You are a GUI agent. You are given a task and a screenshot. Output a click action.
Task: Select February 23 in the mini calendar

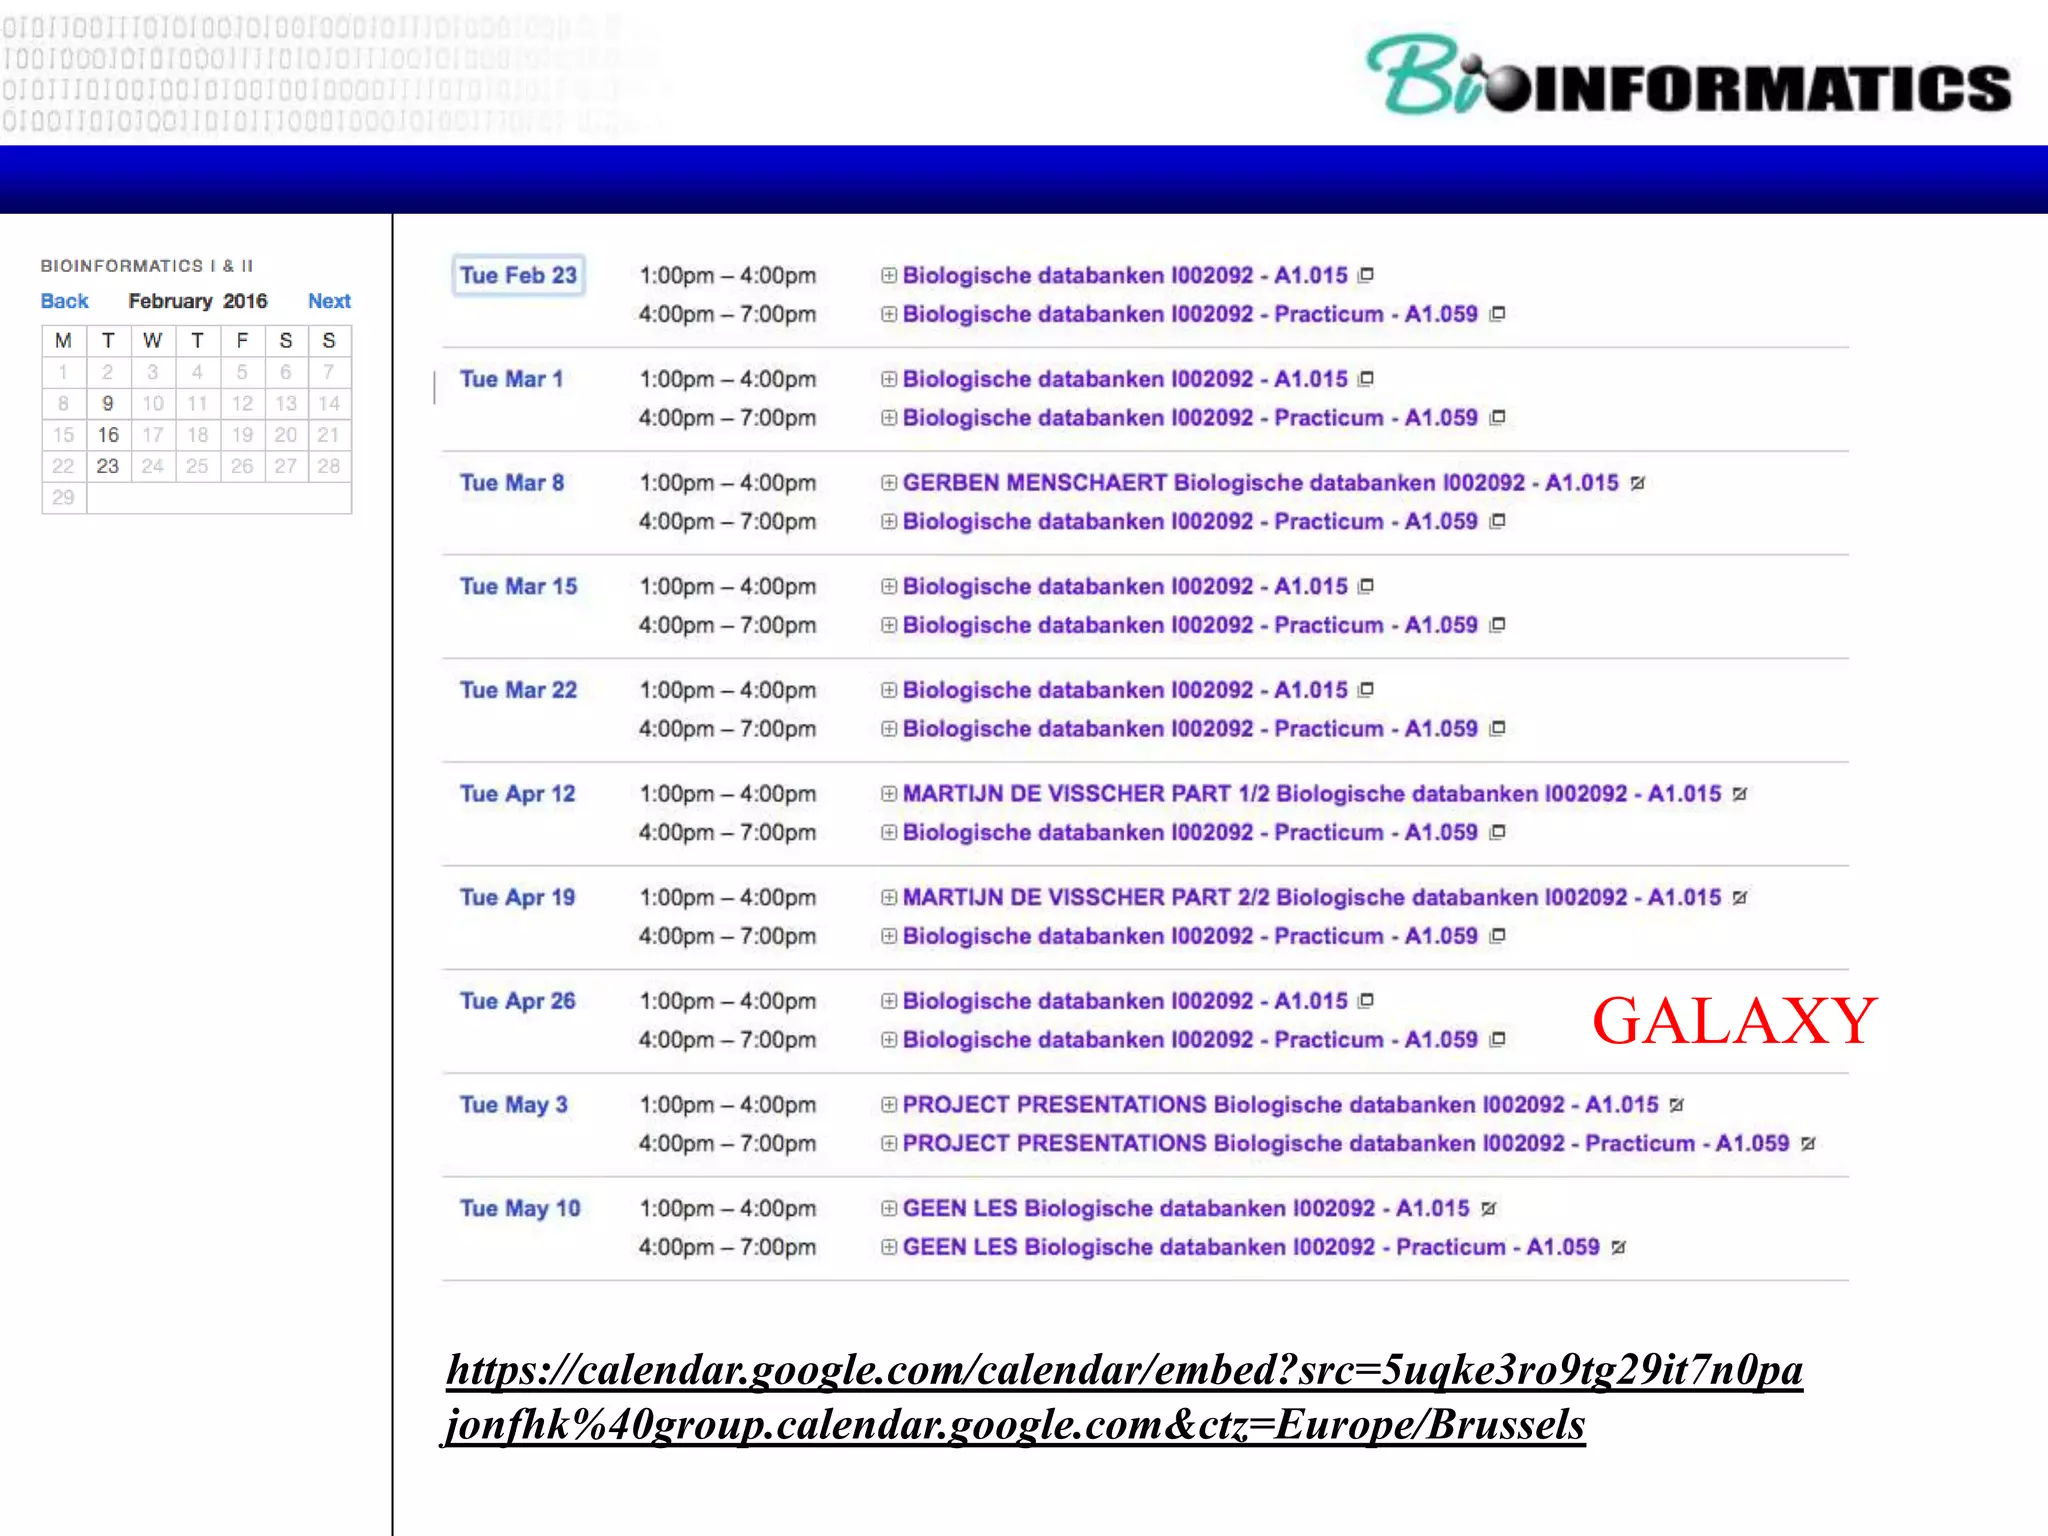[108, 466]
